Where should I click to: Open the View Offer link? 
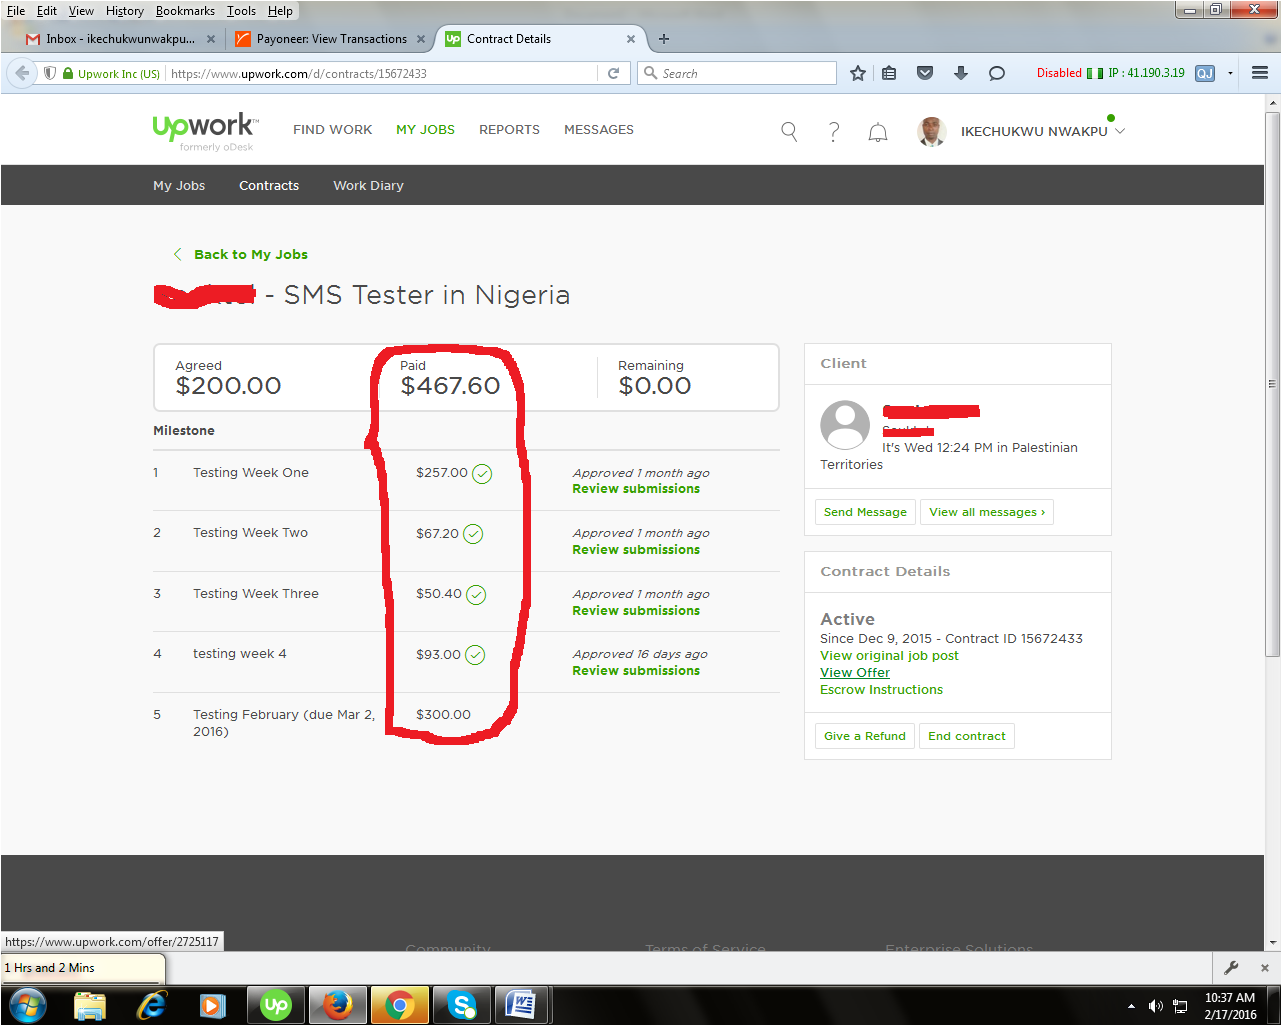pyautogui.click(x=855, y=673)
